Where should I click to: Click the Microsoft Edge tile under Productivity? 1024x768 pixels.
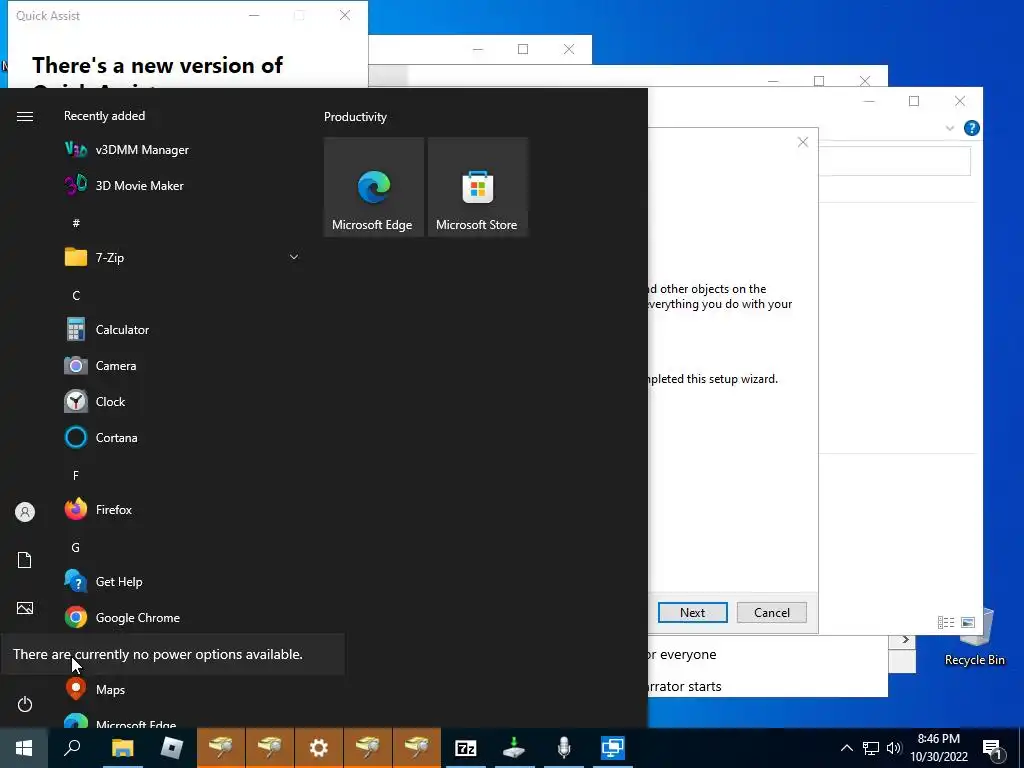pyautogui.click(x=374, y=187)
